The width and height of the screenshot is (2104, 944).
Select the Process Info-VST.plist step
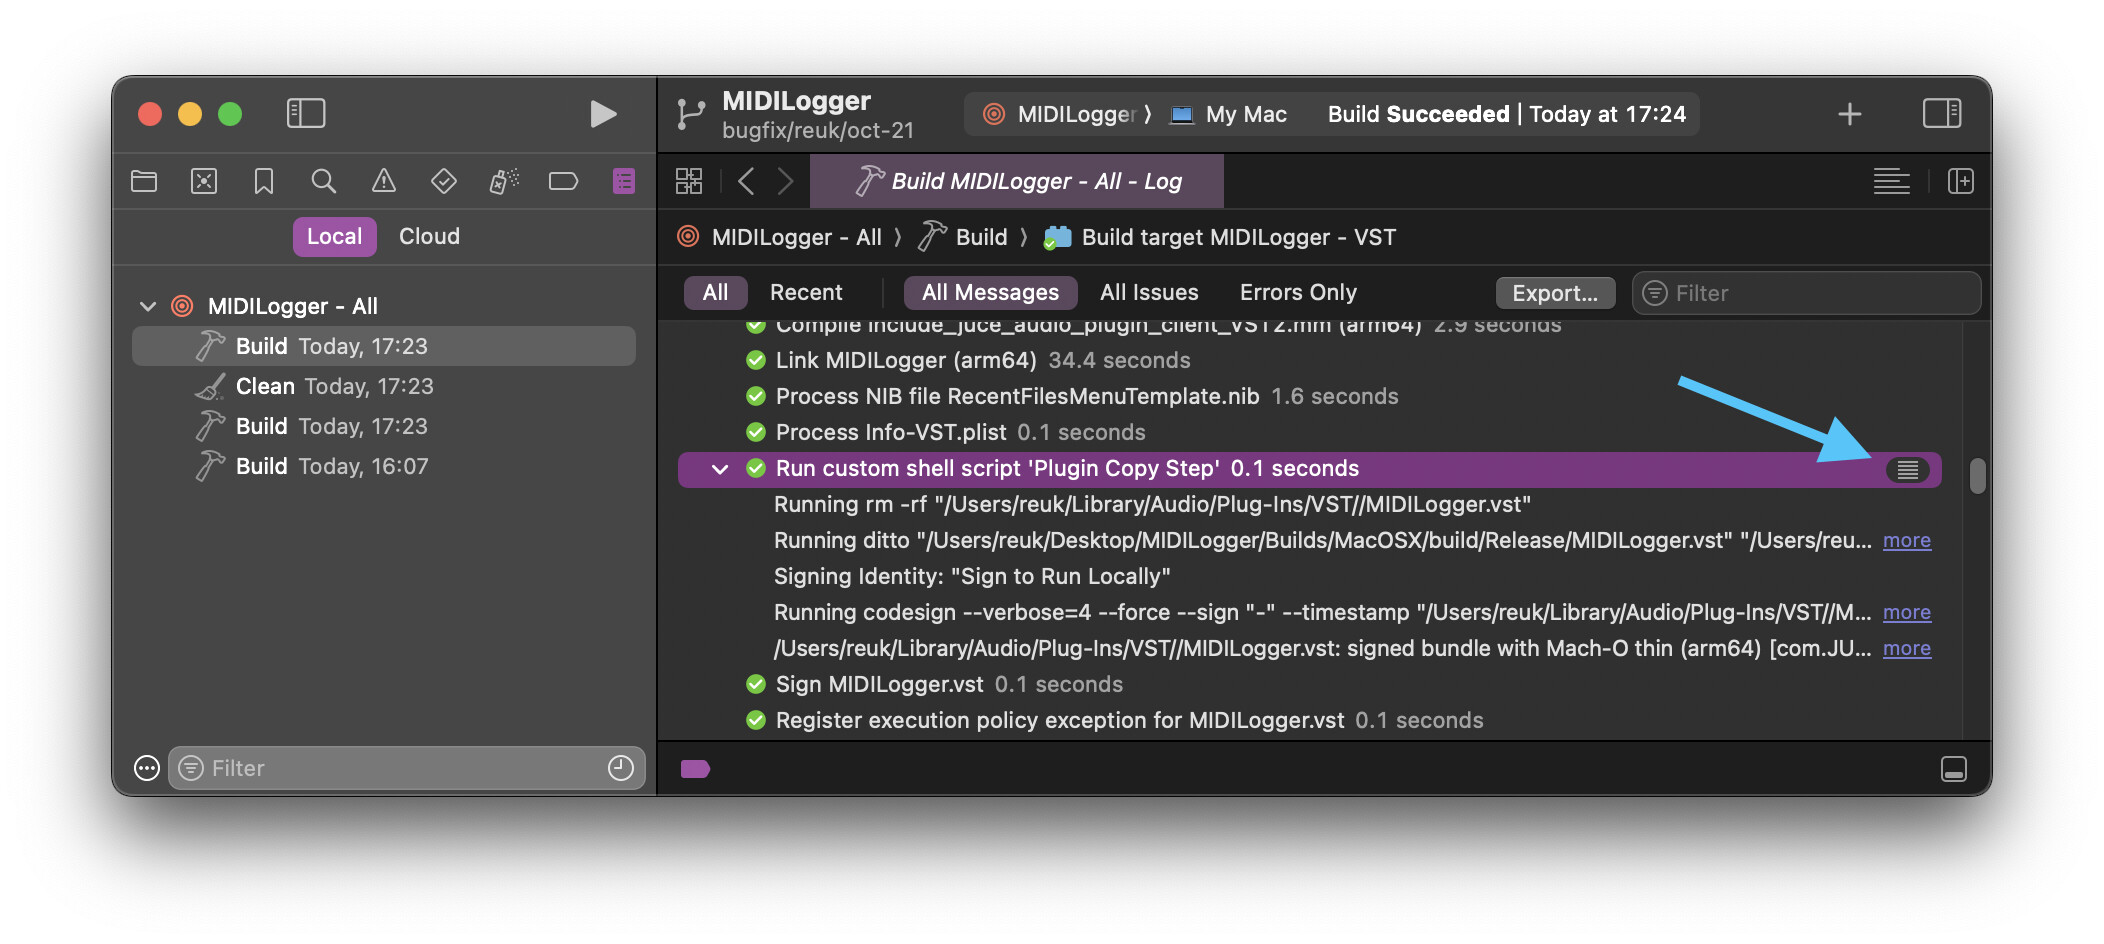[1310, 432]
